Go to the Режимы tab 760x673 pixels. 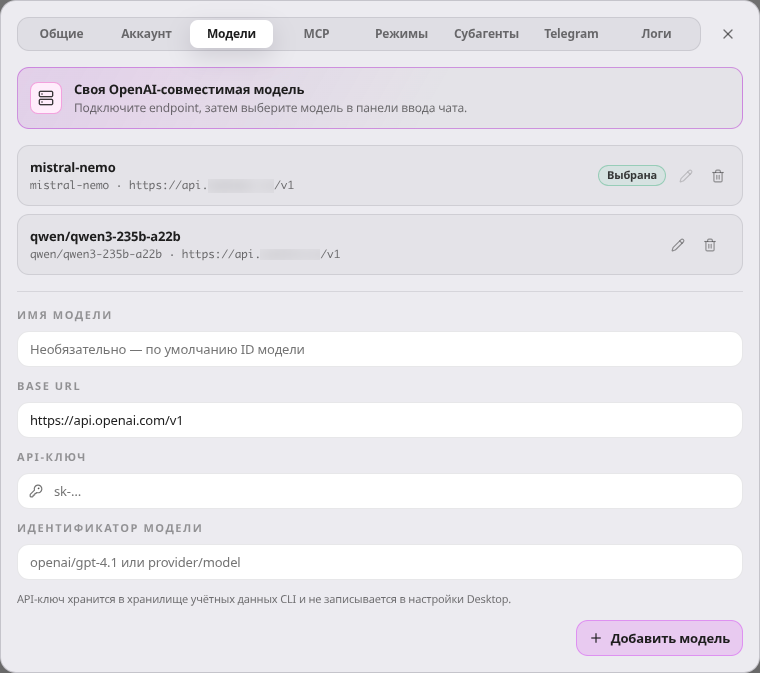coord(401,34)
